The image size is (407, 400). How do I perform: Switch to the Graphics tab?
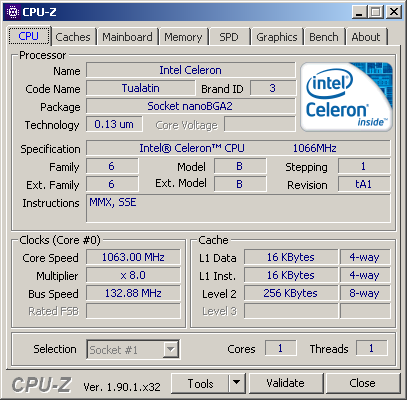click(277, 37)
